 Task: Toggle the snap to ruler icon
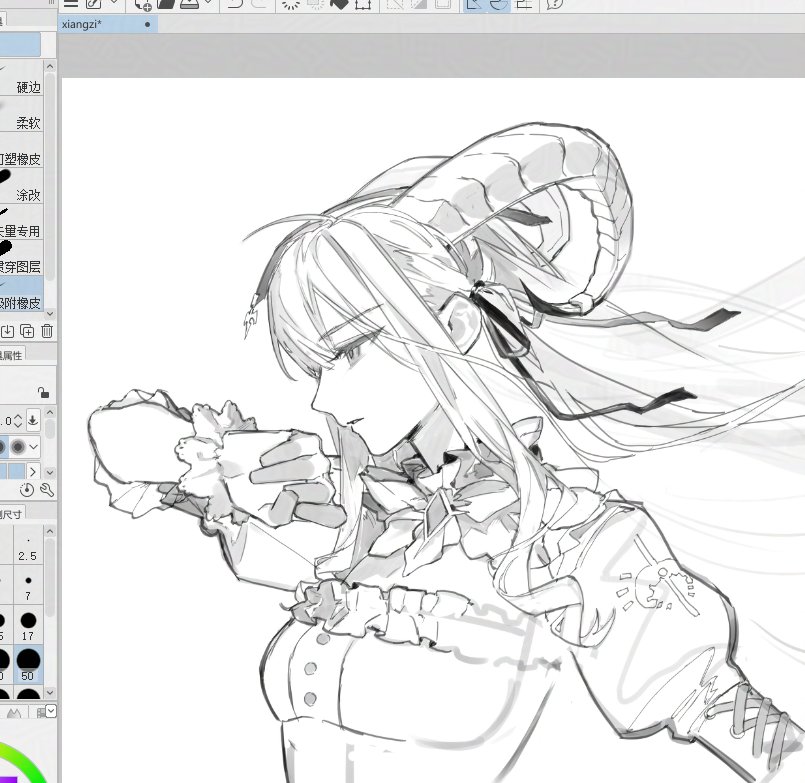(x=474, y=4)
